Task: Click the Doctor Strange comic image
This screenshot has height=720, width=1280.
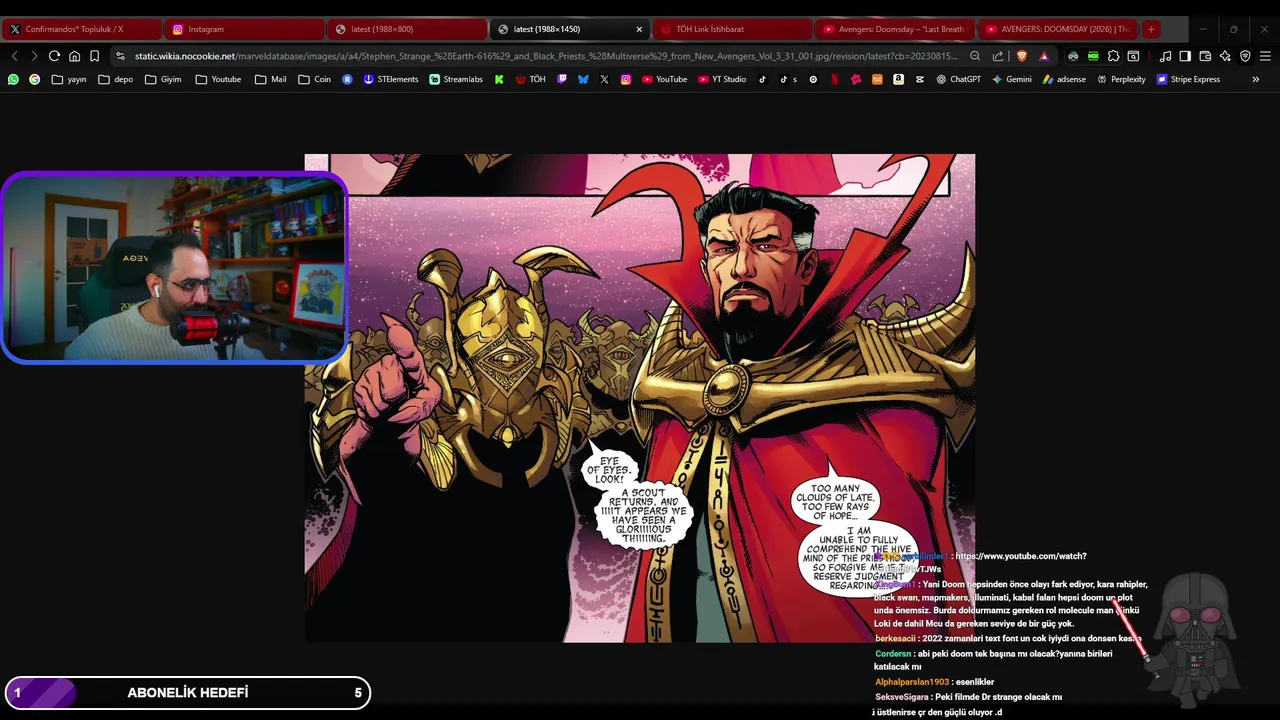Action: coord(640,398)
